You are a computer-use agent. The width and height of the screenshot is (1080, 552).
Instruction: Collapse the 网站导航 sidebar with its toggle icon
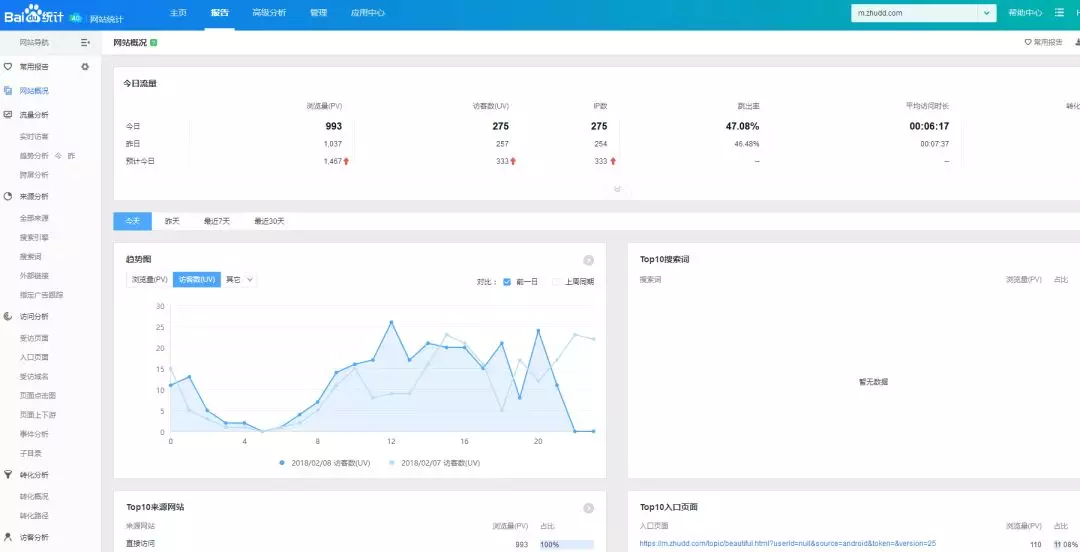click(85, 43)
